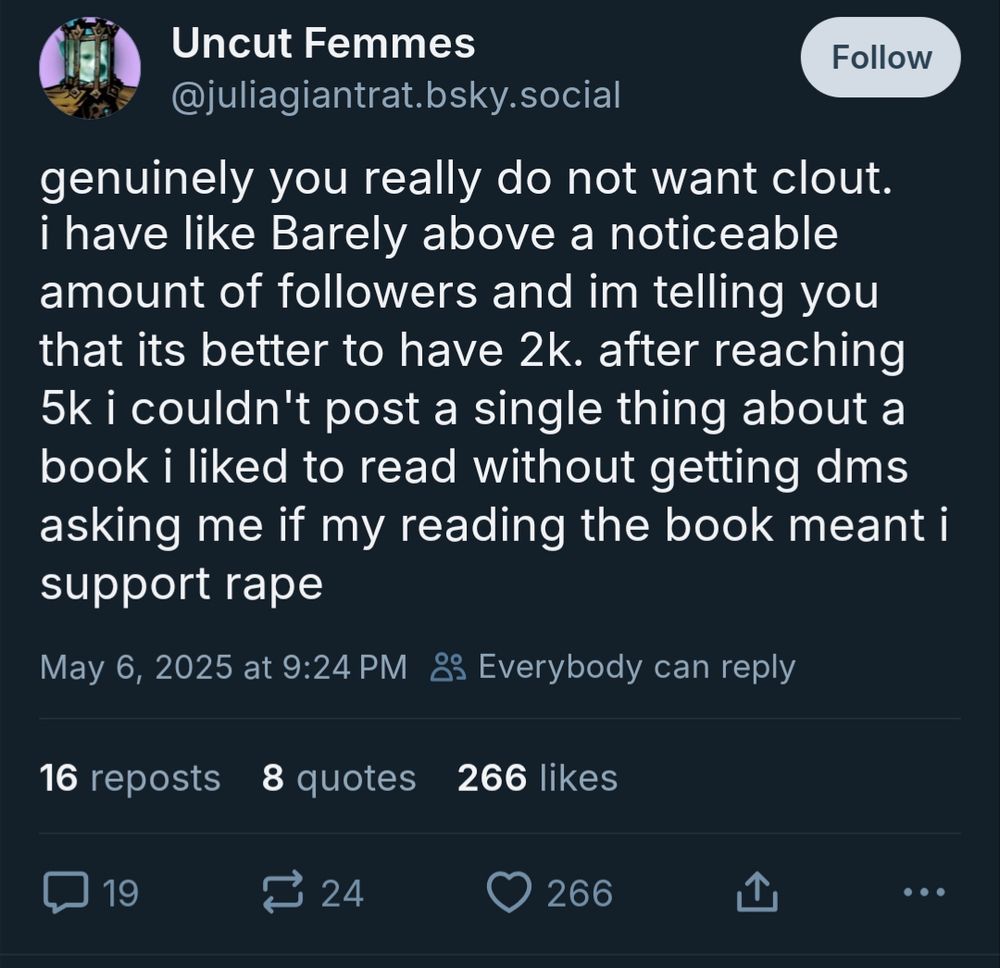The width and height of the screenshot is (1000, 968).
Task: Click the reply count of 19
Action: tap(121, 892)
